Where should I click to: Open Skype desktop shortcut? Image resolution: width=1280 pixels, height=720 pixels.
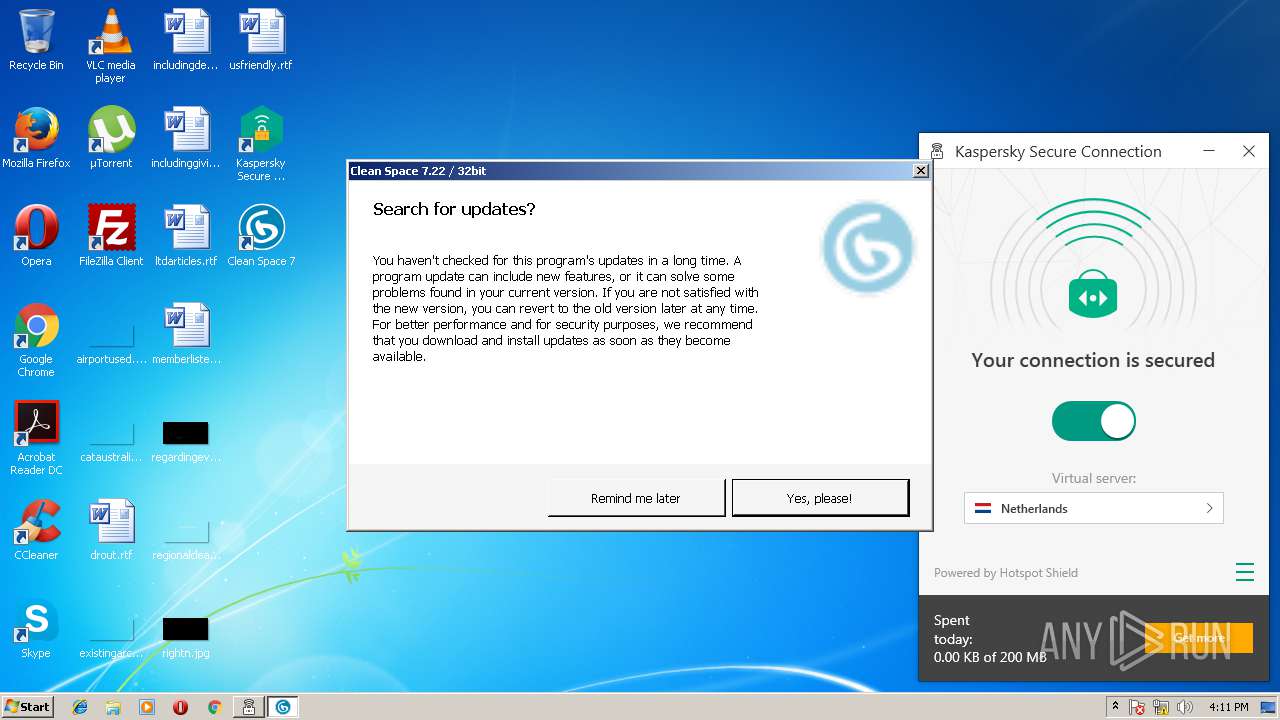(36, 628)
